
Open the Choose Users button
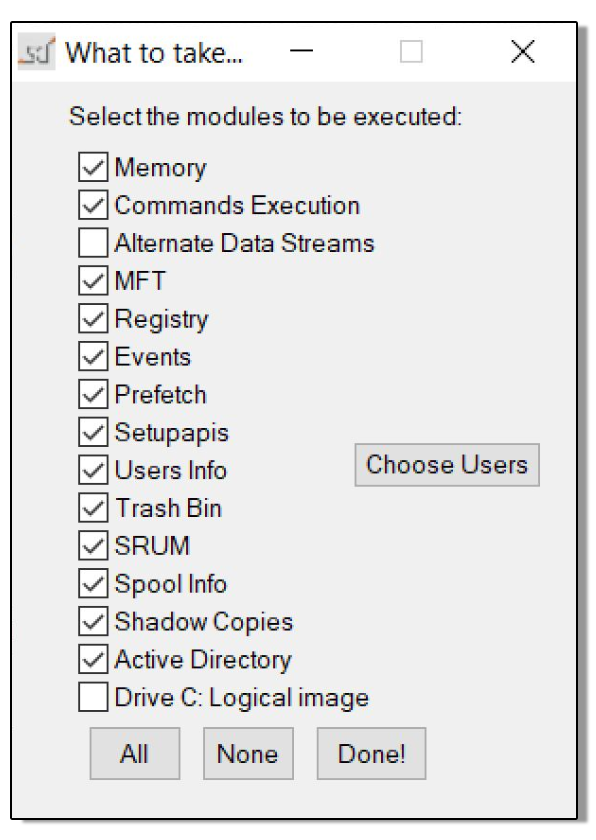point(447,465)
